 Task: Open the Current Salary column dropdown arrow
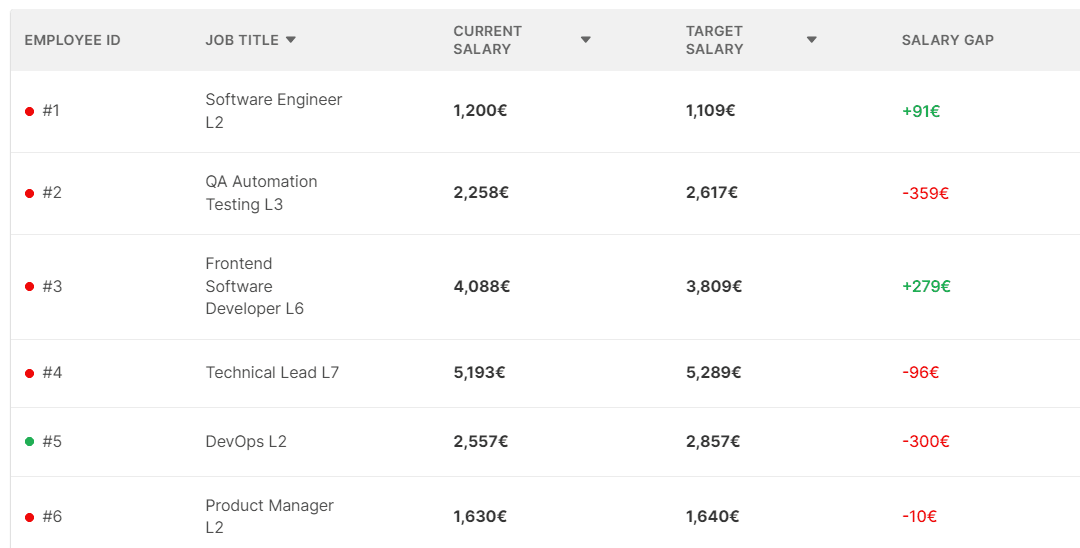tap(585, 40)
